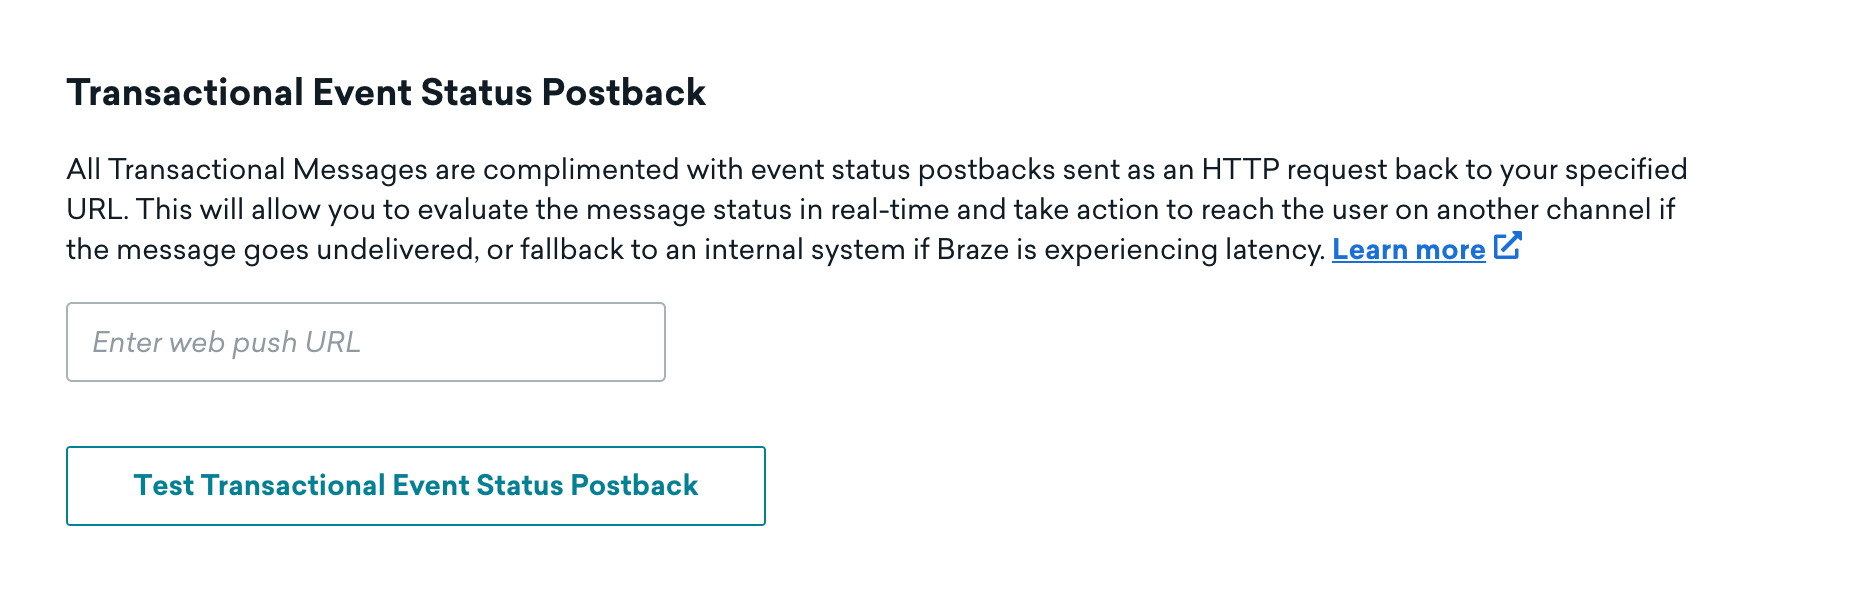Click the word undelivered in the paragraph
The height and width of the screenshot is (592, 1864).
tap(396, 250)
